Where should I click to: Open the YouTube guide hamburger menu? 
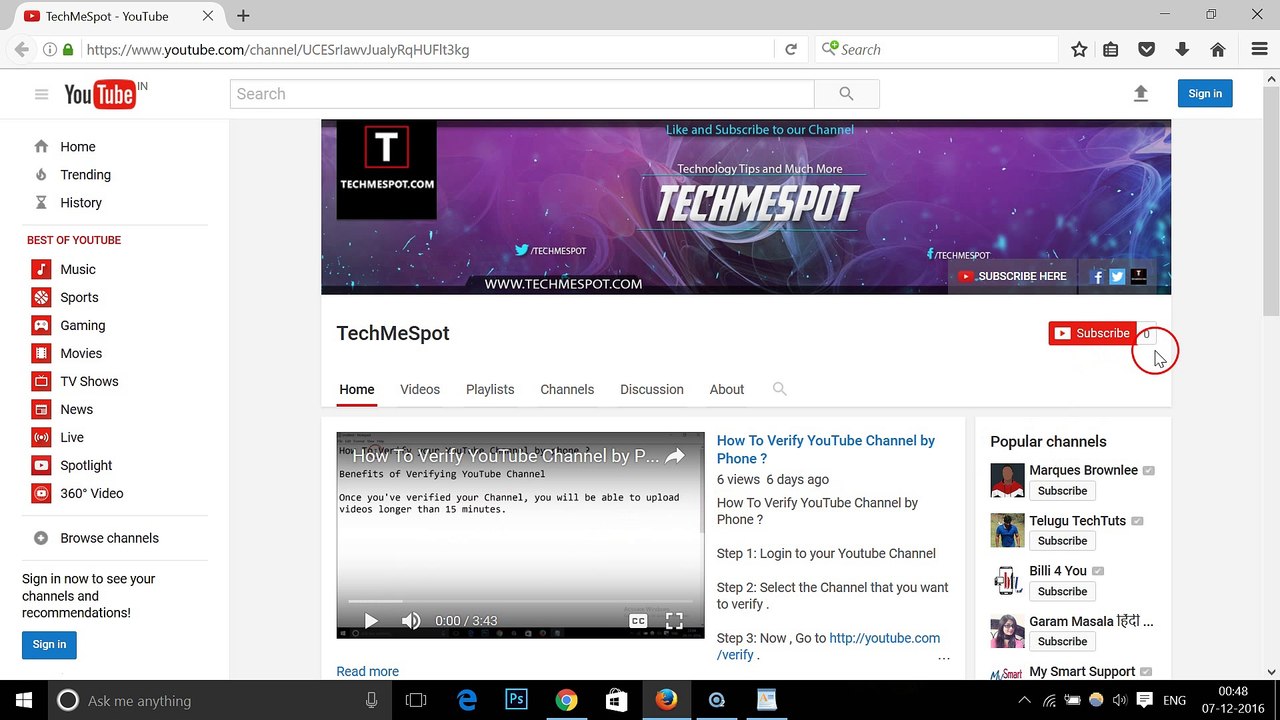(x=41, y=94)
